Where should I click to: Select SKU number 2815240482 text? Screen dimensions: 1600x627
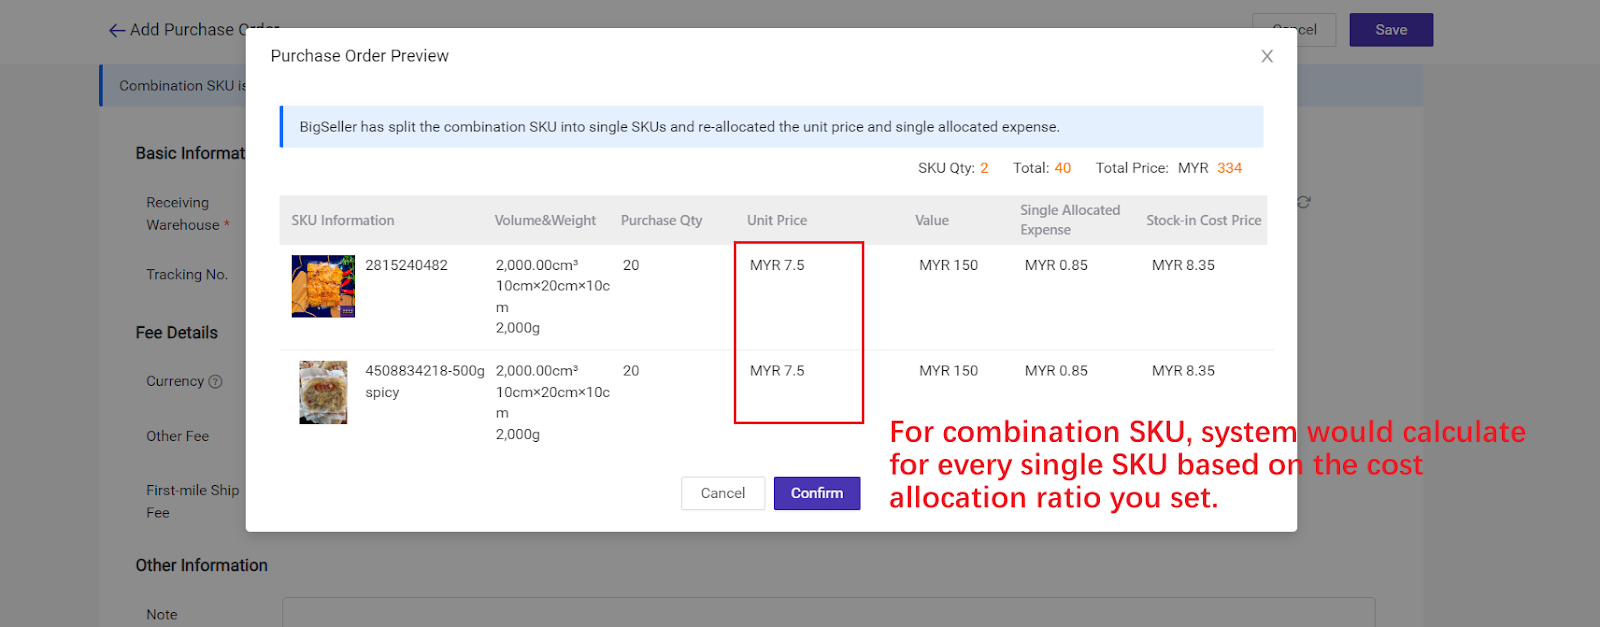coord(406,265)
